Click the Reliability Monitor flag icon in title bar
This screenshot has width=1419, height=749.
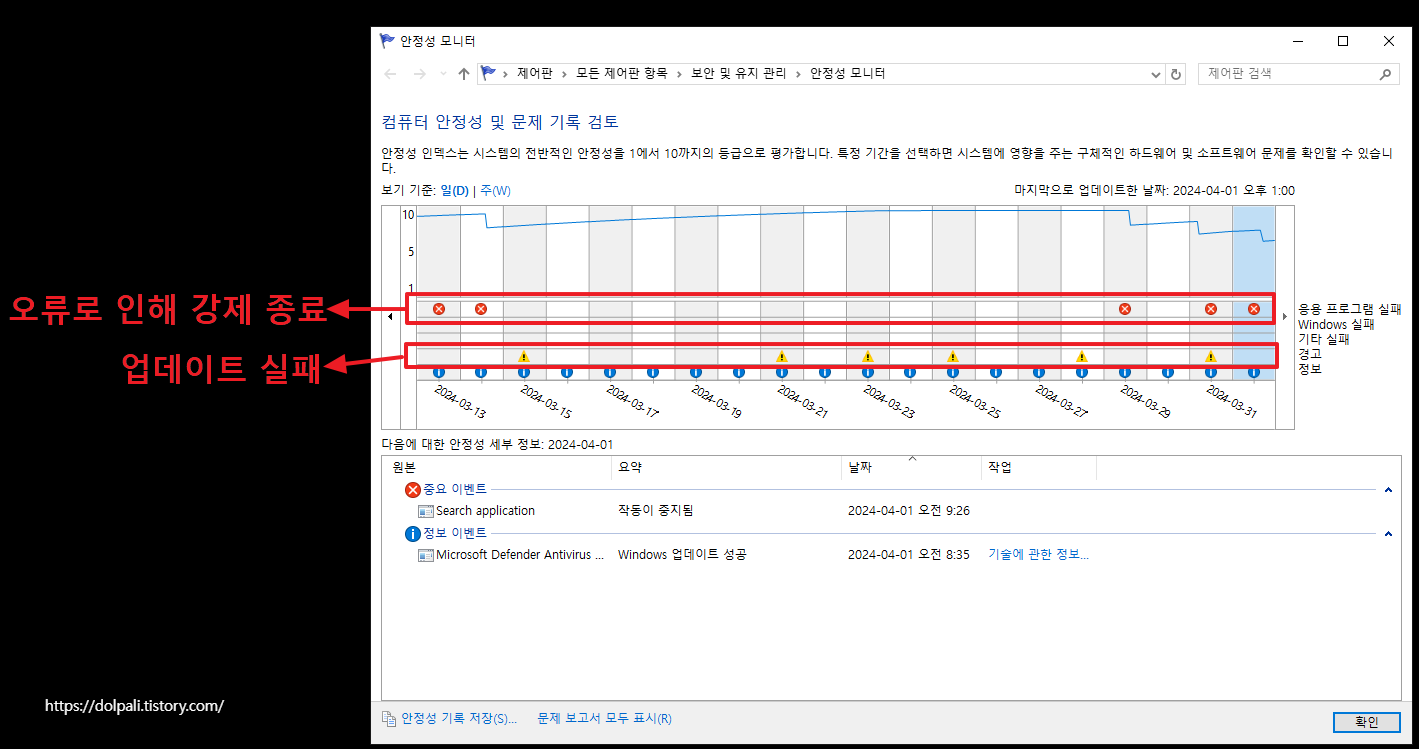click(386, 40)
